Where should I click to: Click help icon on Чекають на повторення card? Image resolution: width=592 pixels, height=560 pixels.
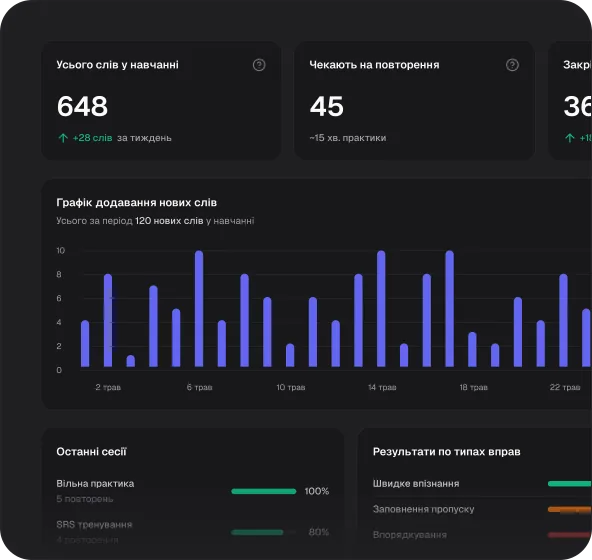(512, 65)
